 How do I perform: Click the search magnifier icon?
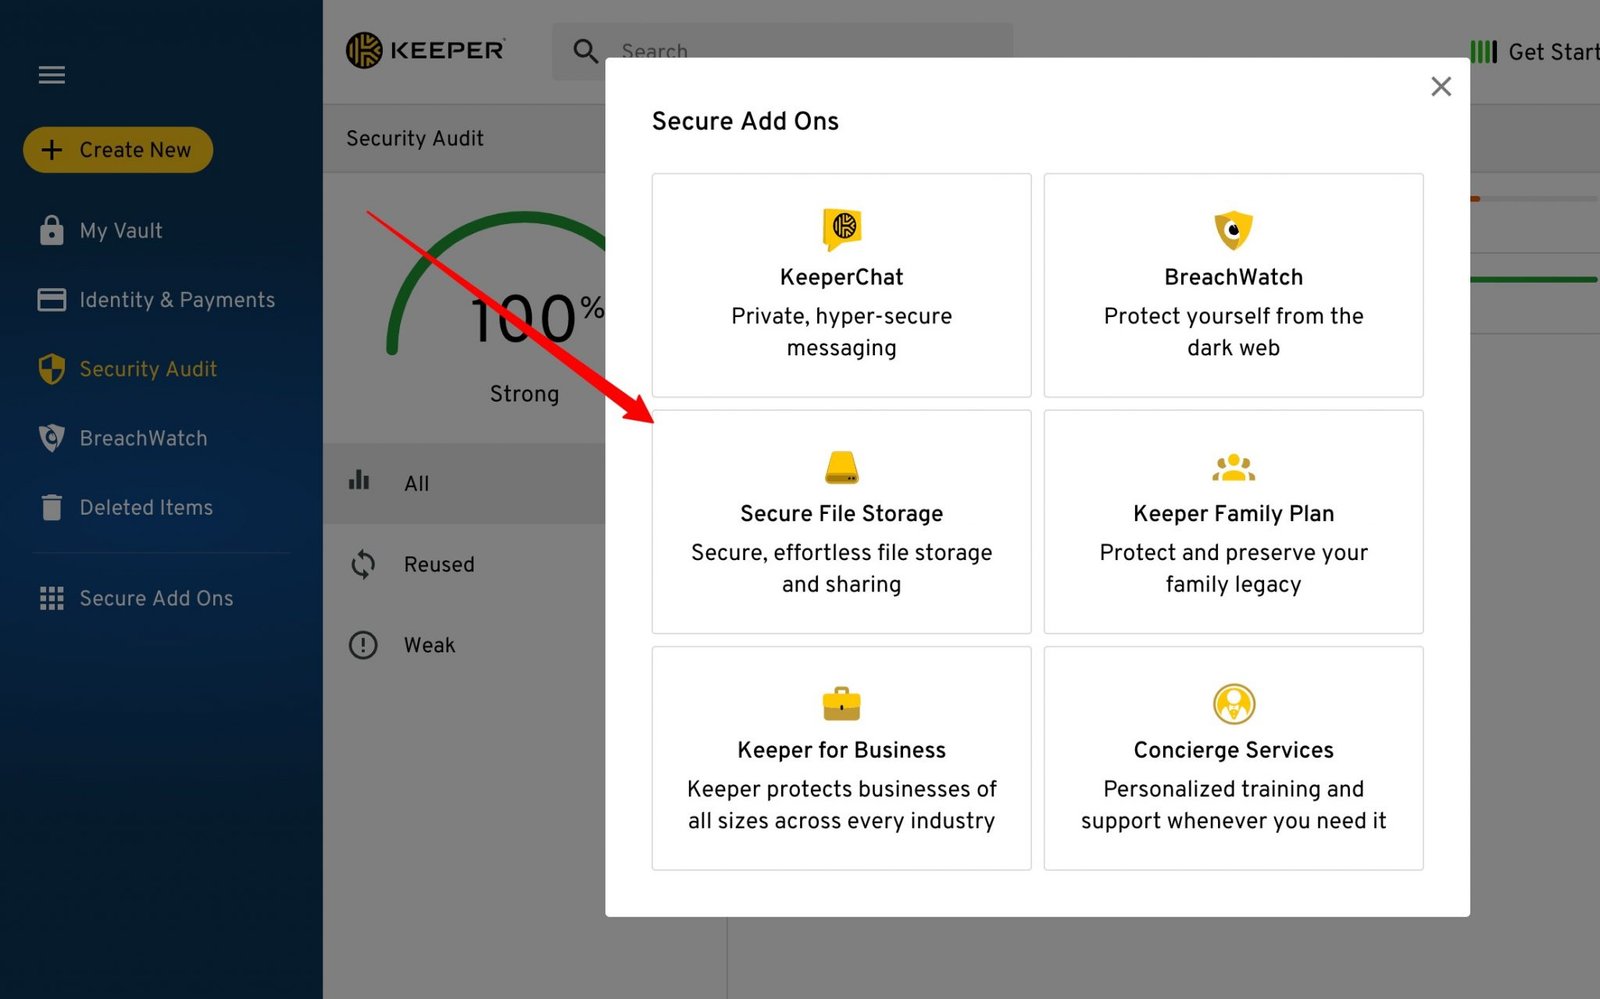pos(585,51)
